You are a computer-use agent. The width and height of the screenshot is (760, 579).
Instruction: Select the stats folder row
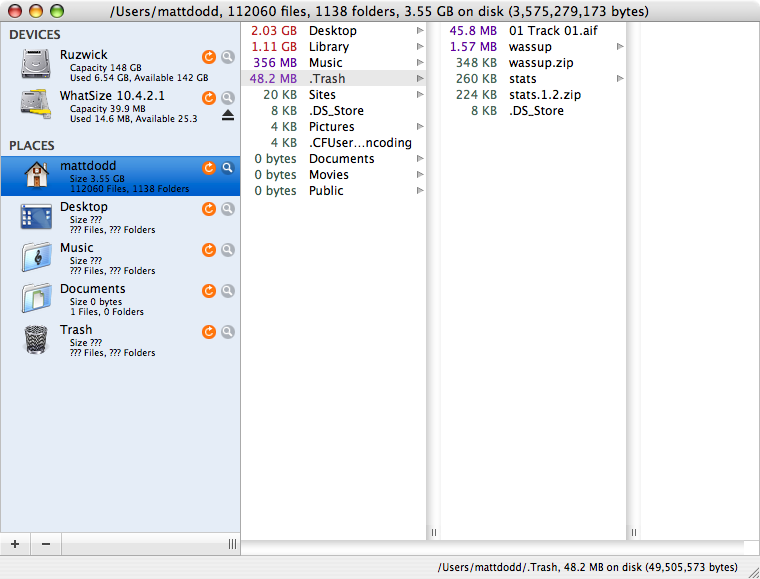[533, 78]
